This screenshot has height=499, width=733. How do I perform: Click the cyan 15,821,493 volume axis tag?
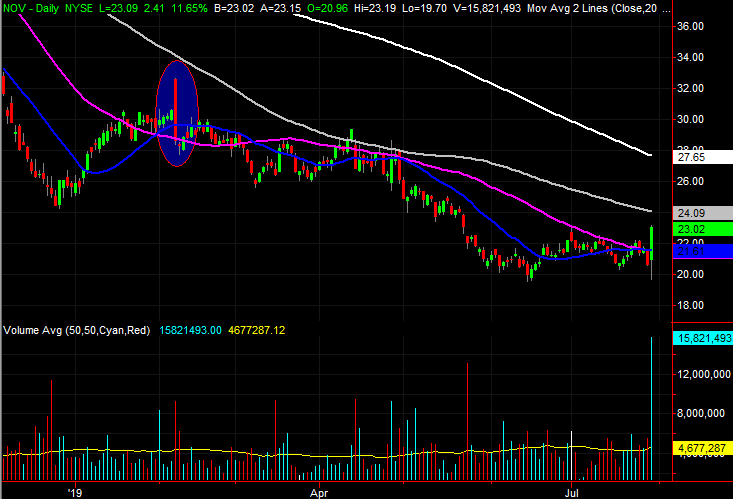pyautogui.click(x=703, y=338)
